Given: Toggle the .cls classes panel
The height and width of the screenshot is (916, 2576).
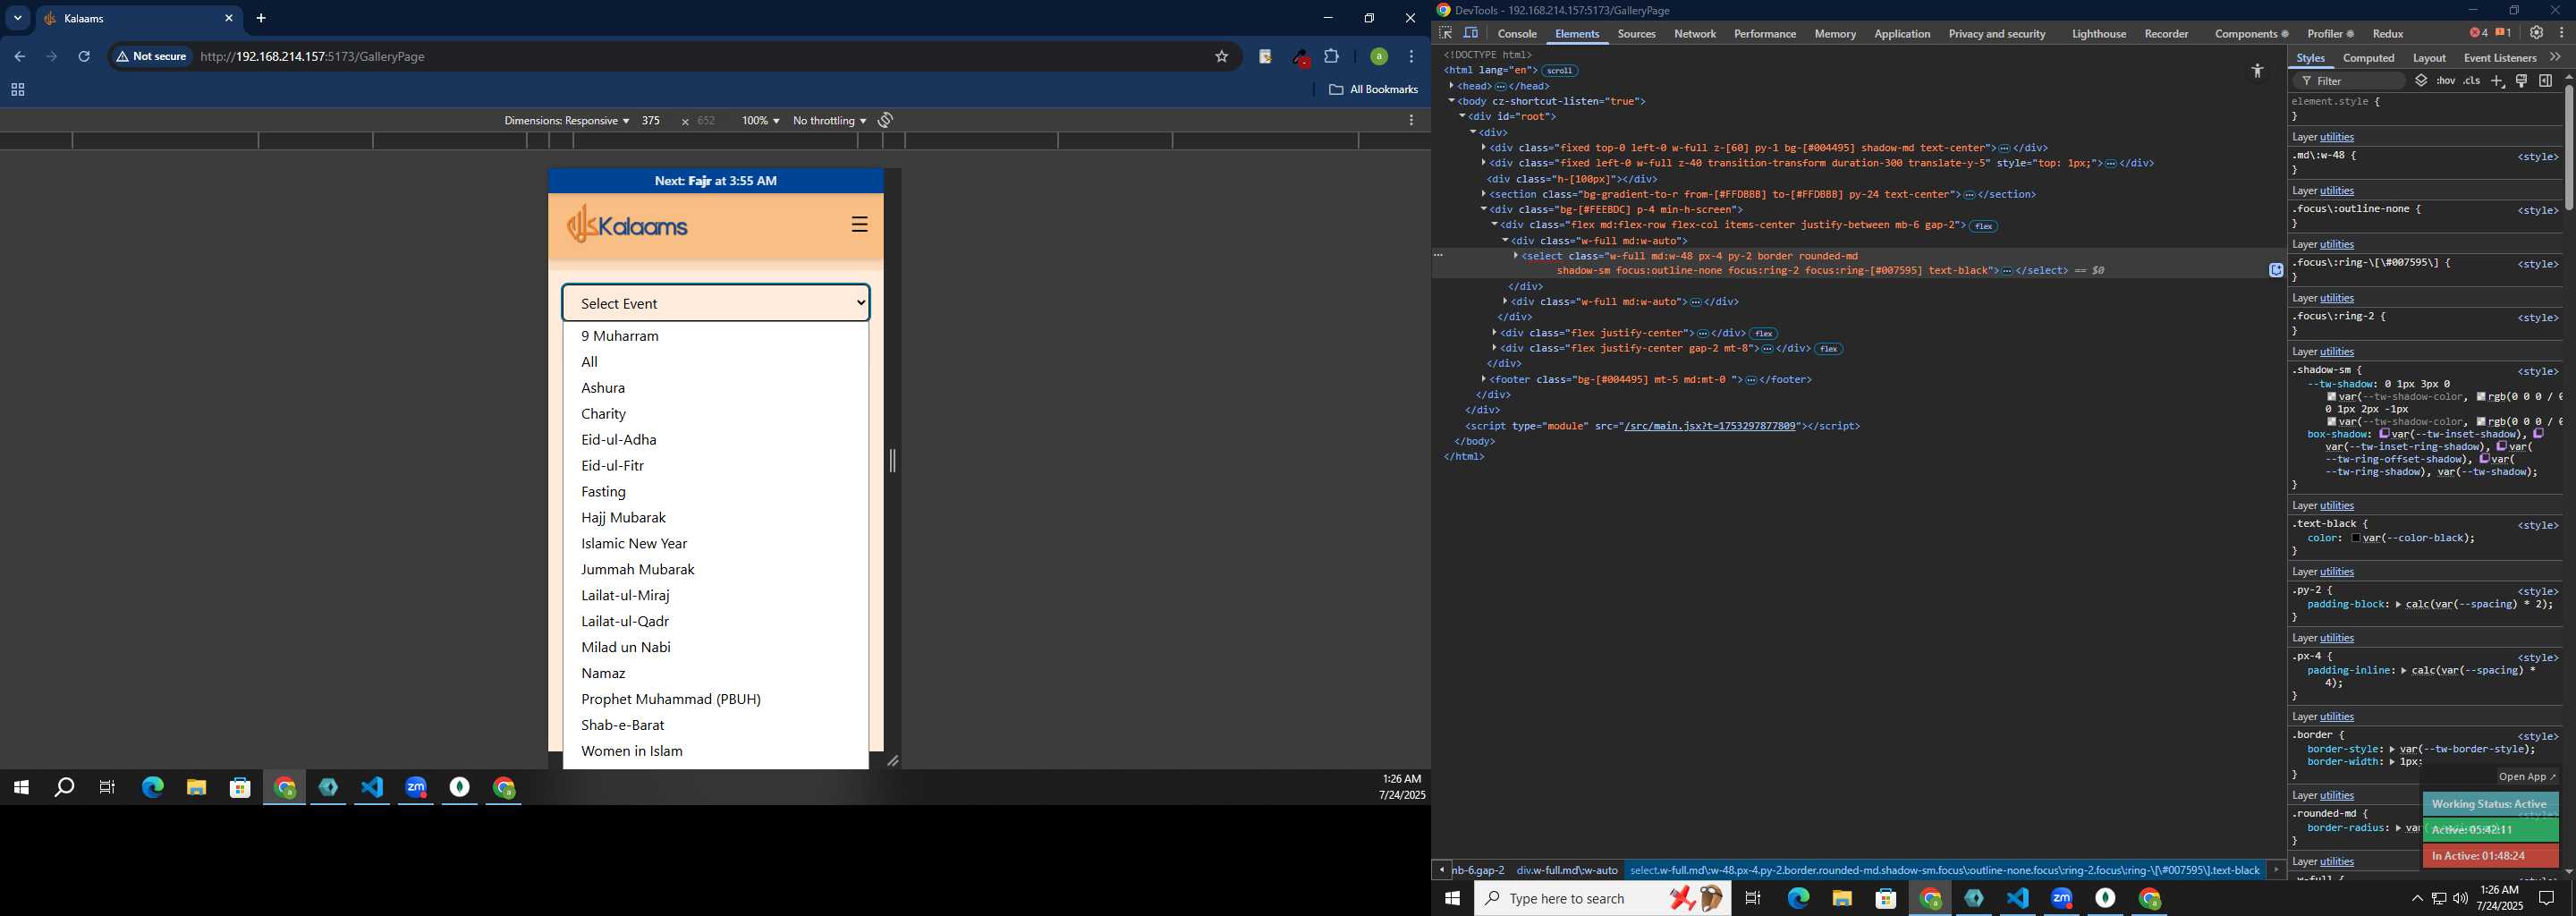Looking at the screenshot, I should pyautogui.click(x=2472, y=81).
